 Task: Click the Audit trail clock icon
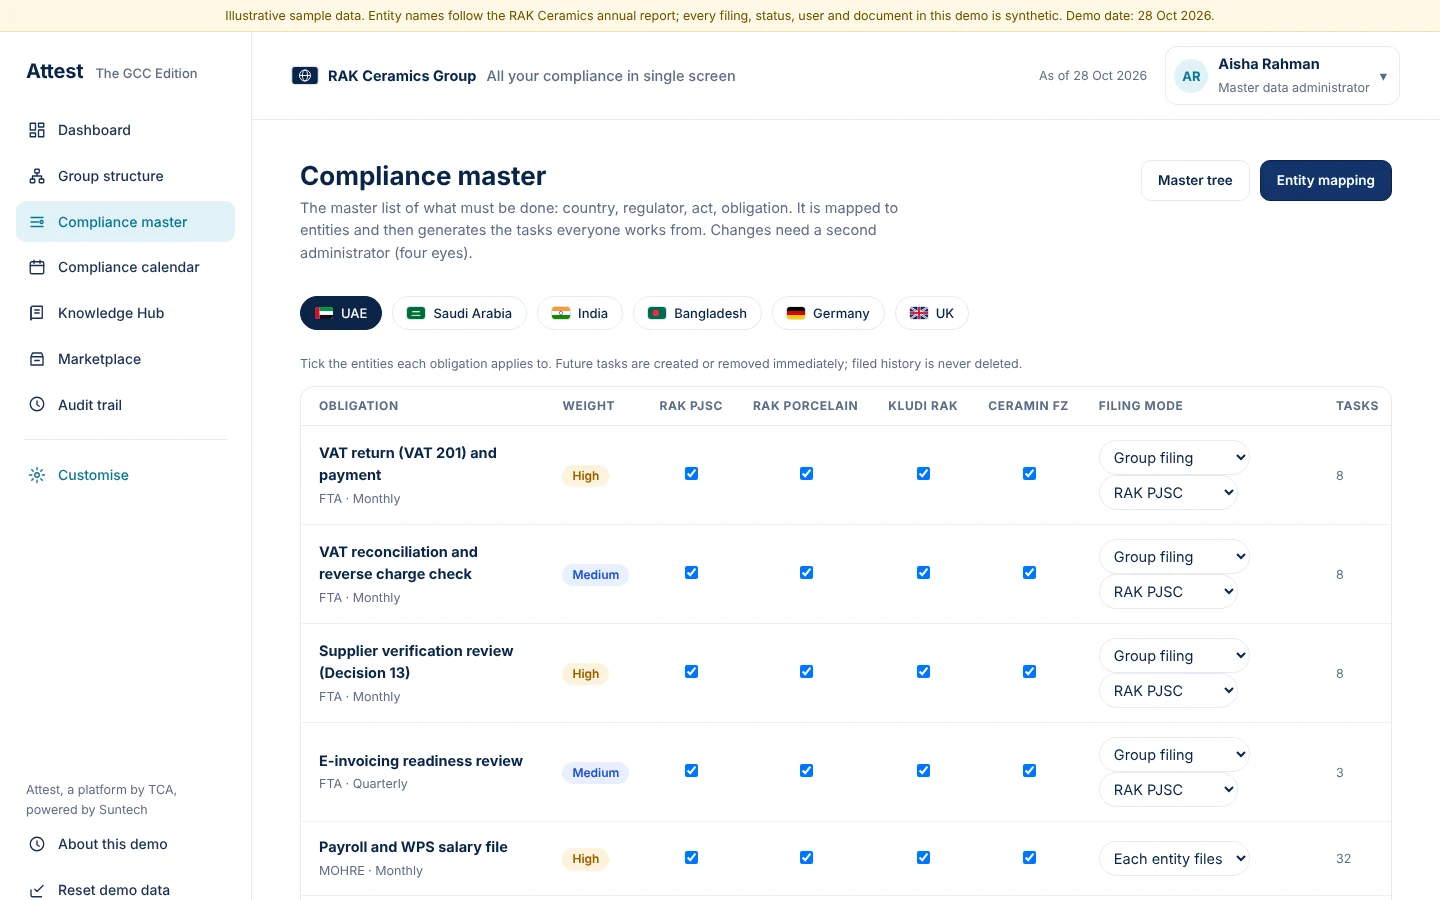click(x=37, y=405)
